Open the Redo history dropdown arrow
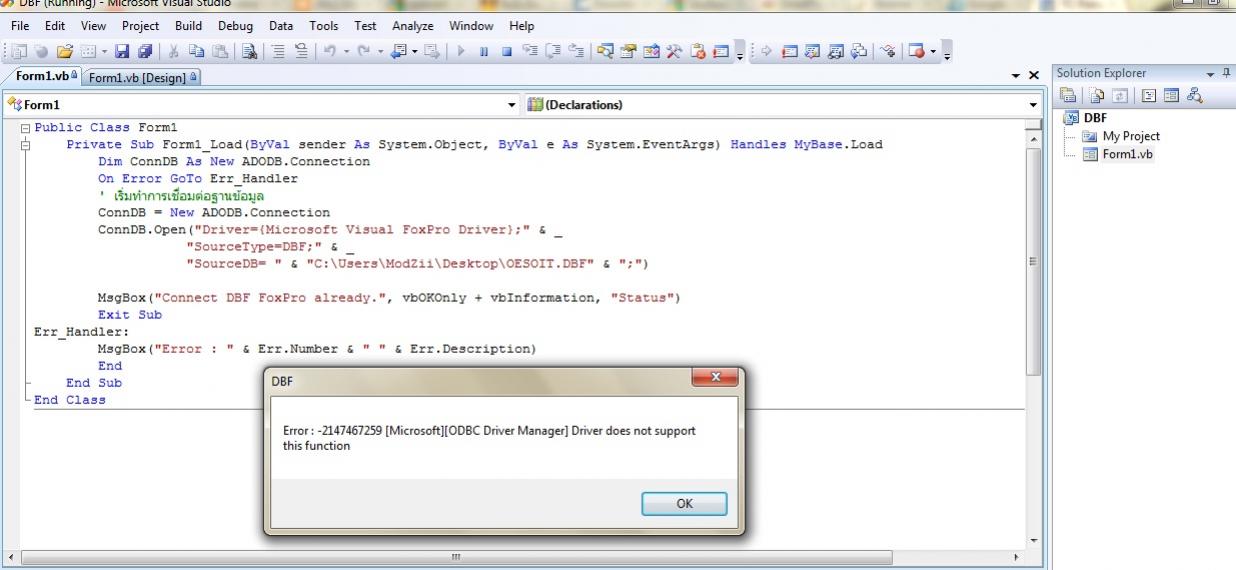The image size is (1236, 570). (379, 50)
